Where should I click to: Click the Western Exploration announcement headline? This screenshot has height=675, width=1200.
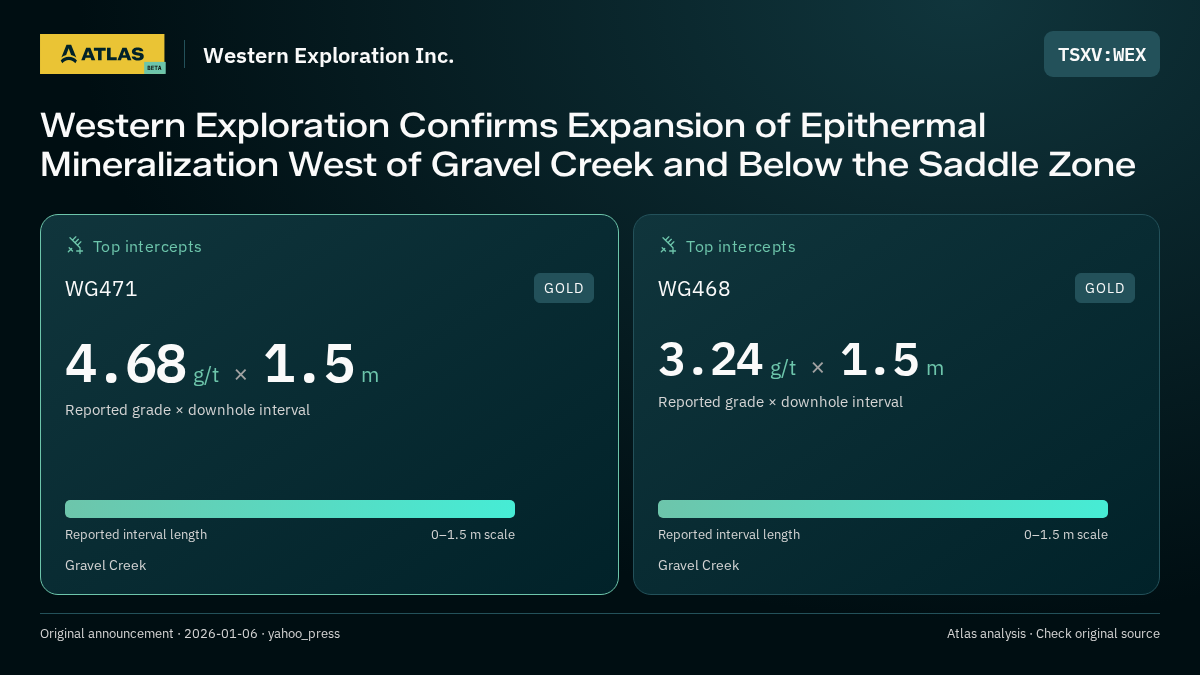click(588, 144)
